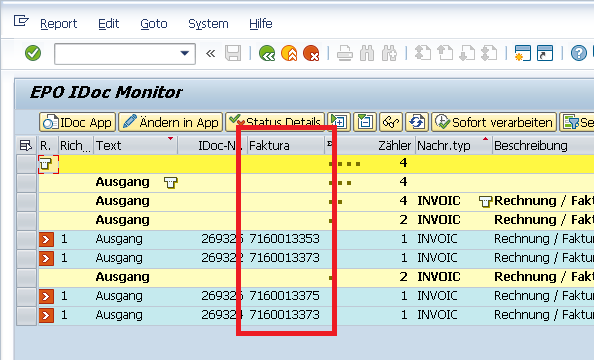Click the Sofort verarbeiten button

click(494, 122)
